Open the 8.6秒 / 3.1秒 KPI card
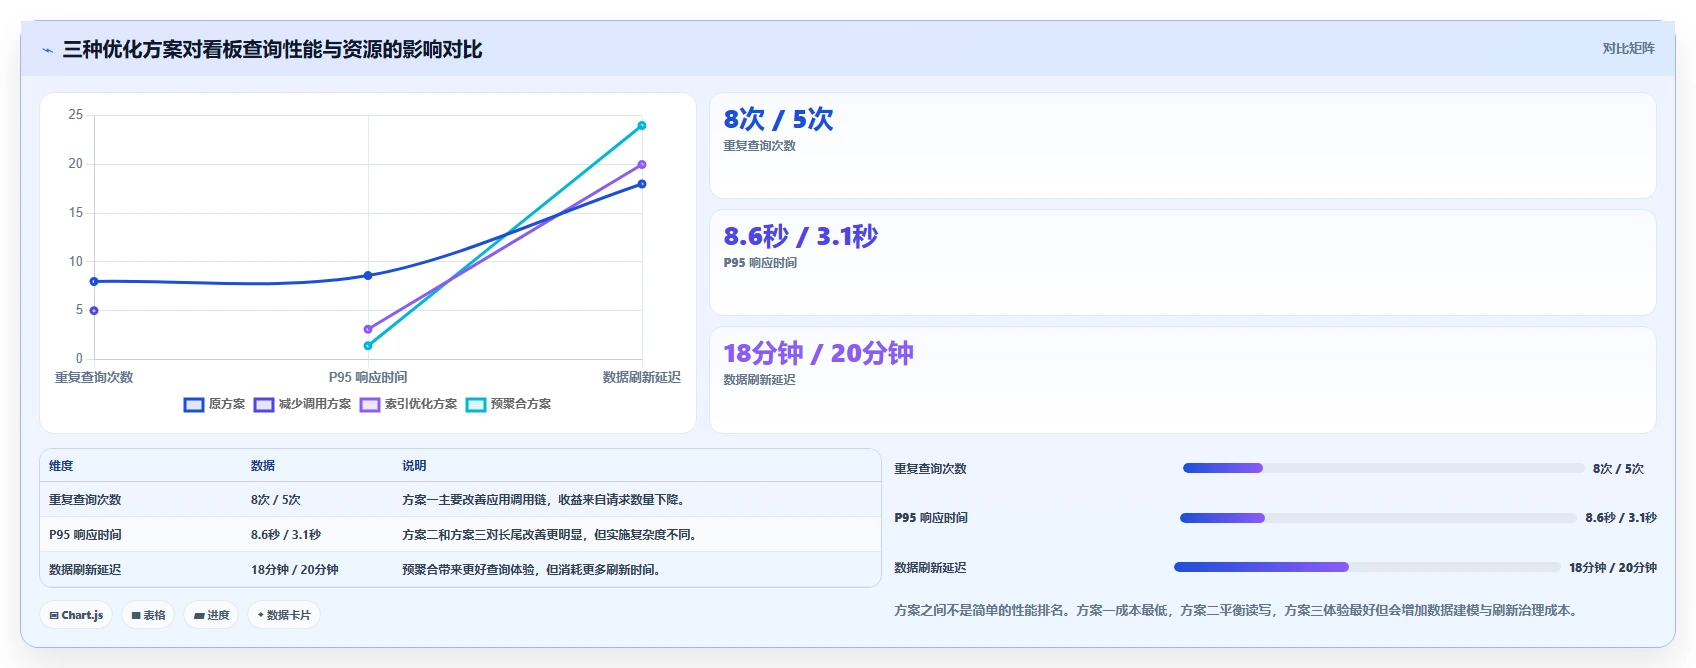Image resolution: width=1696 pixels, height=668 pixels. [1183, 263]
